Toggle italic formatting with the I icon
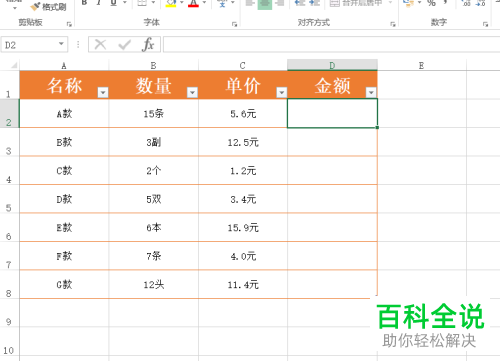Image resolution: width=500 pixels, height=361 pixels. pyautogui.click(x=99, y=3)
